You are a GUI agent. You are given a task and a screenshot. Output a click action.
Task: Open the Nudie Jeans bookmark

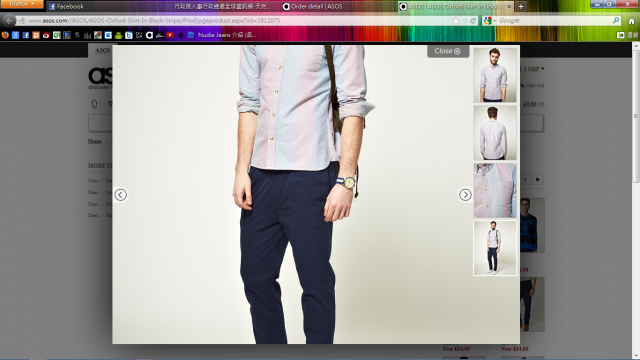(222, 35)
